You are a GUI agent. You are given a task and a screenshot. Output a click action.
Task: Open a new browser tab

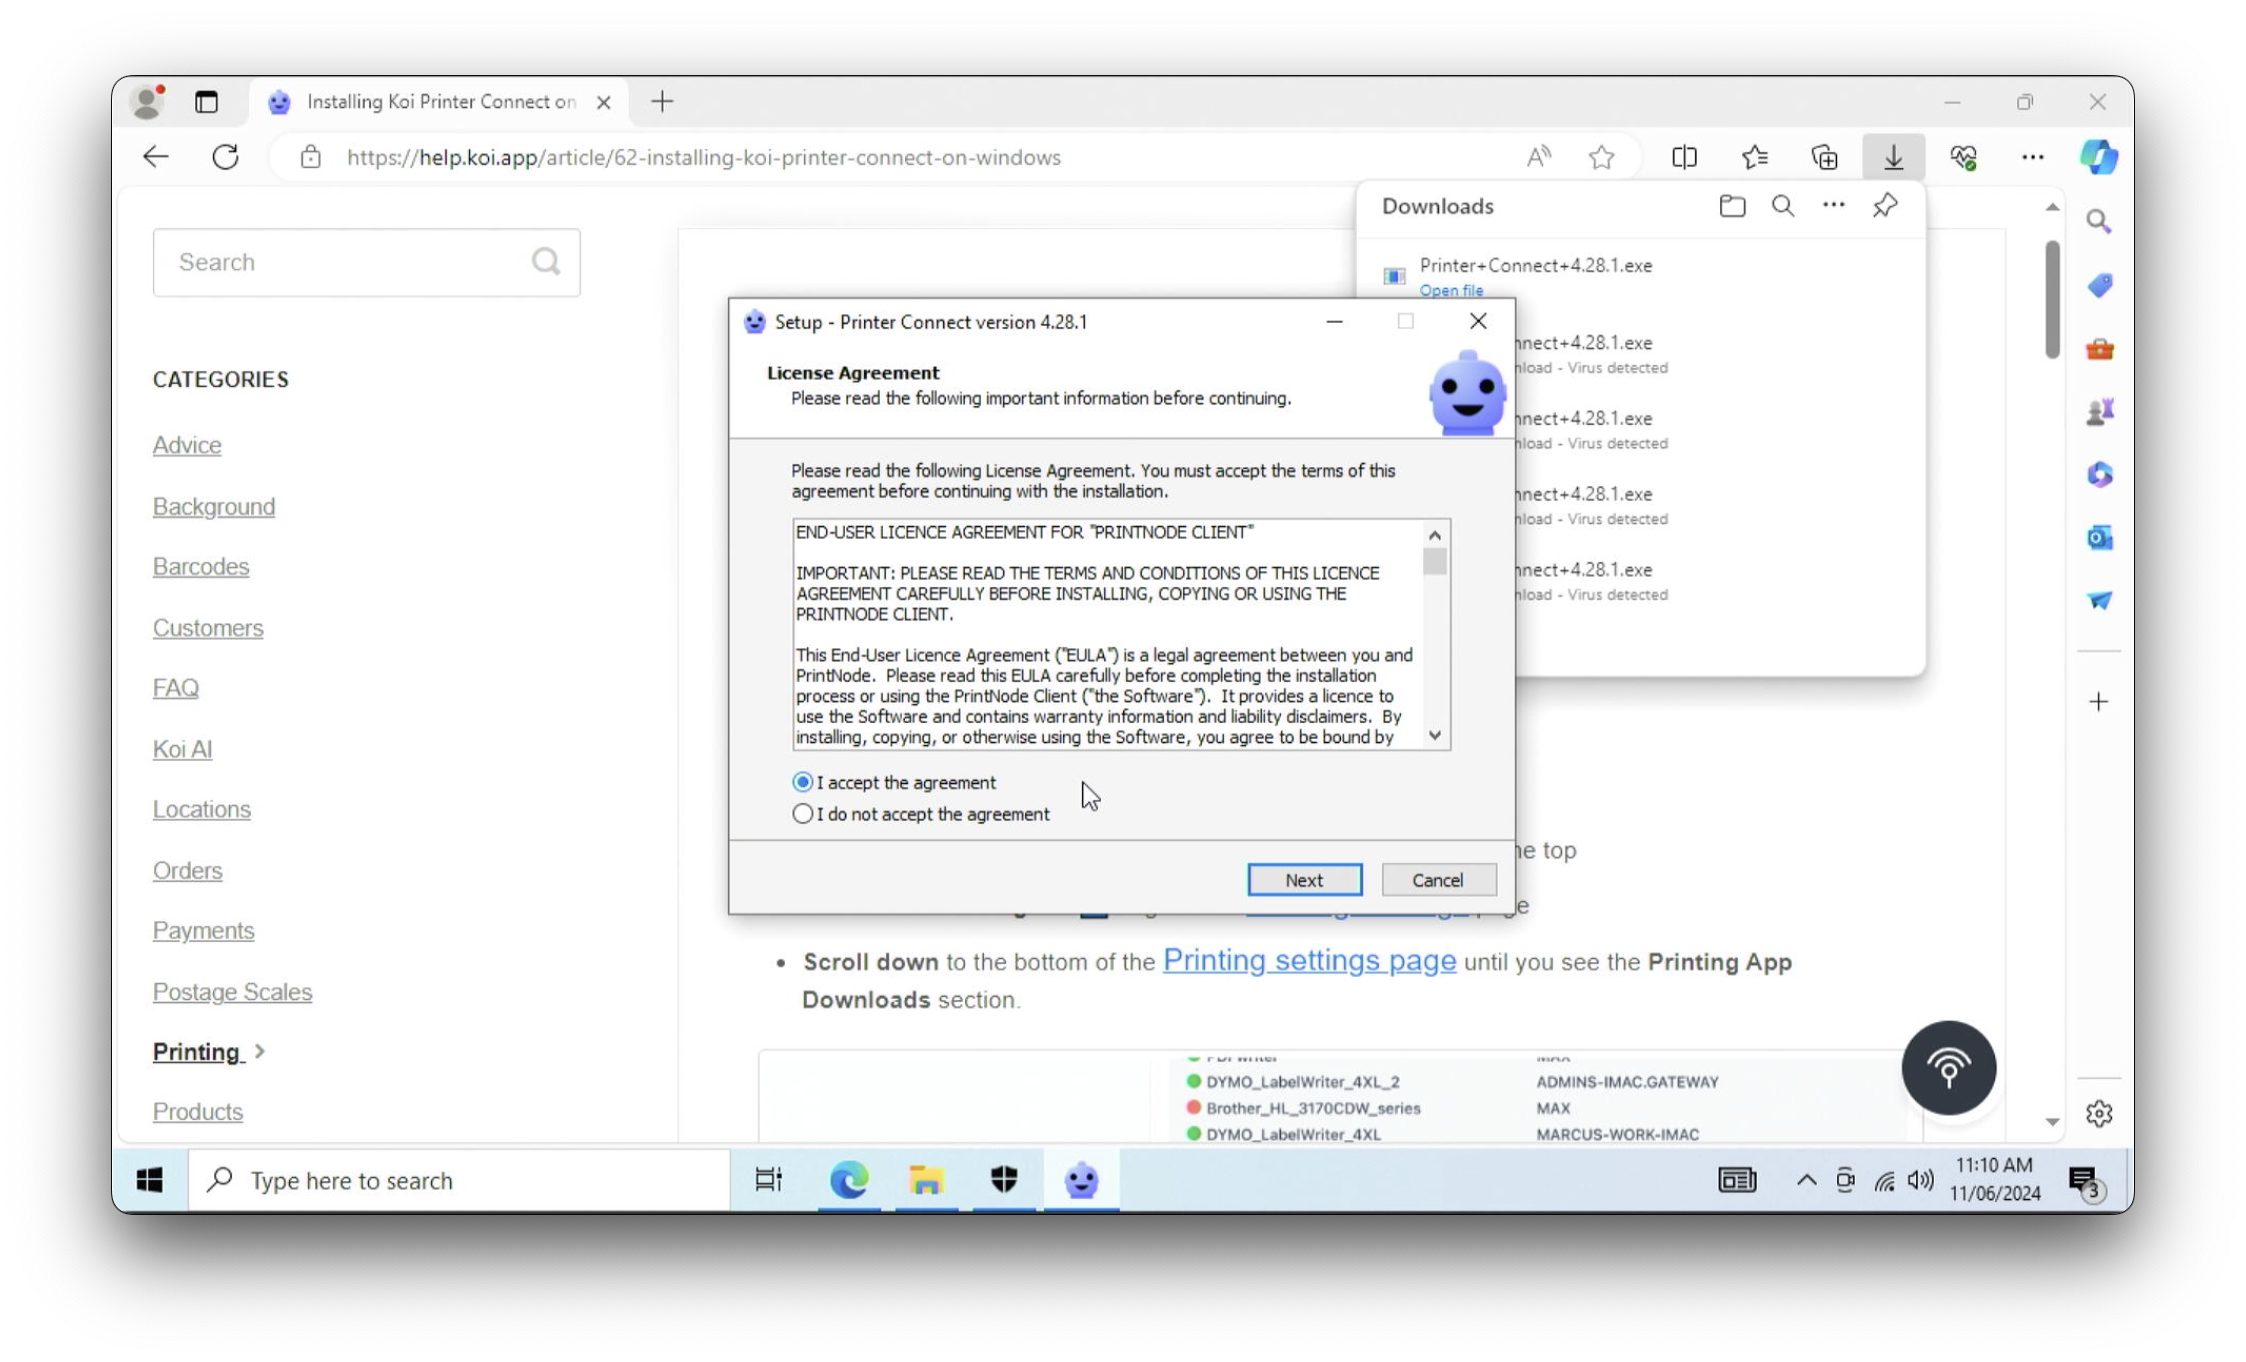tap(662, 102)
